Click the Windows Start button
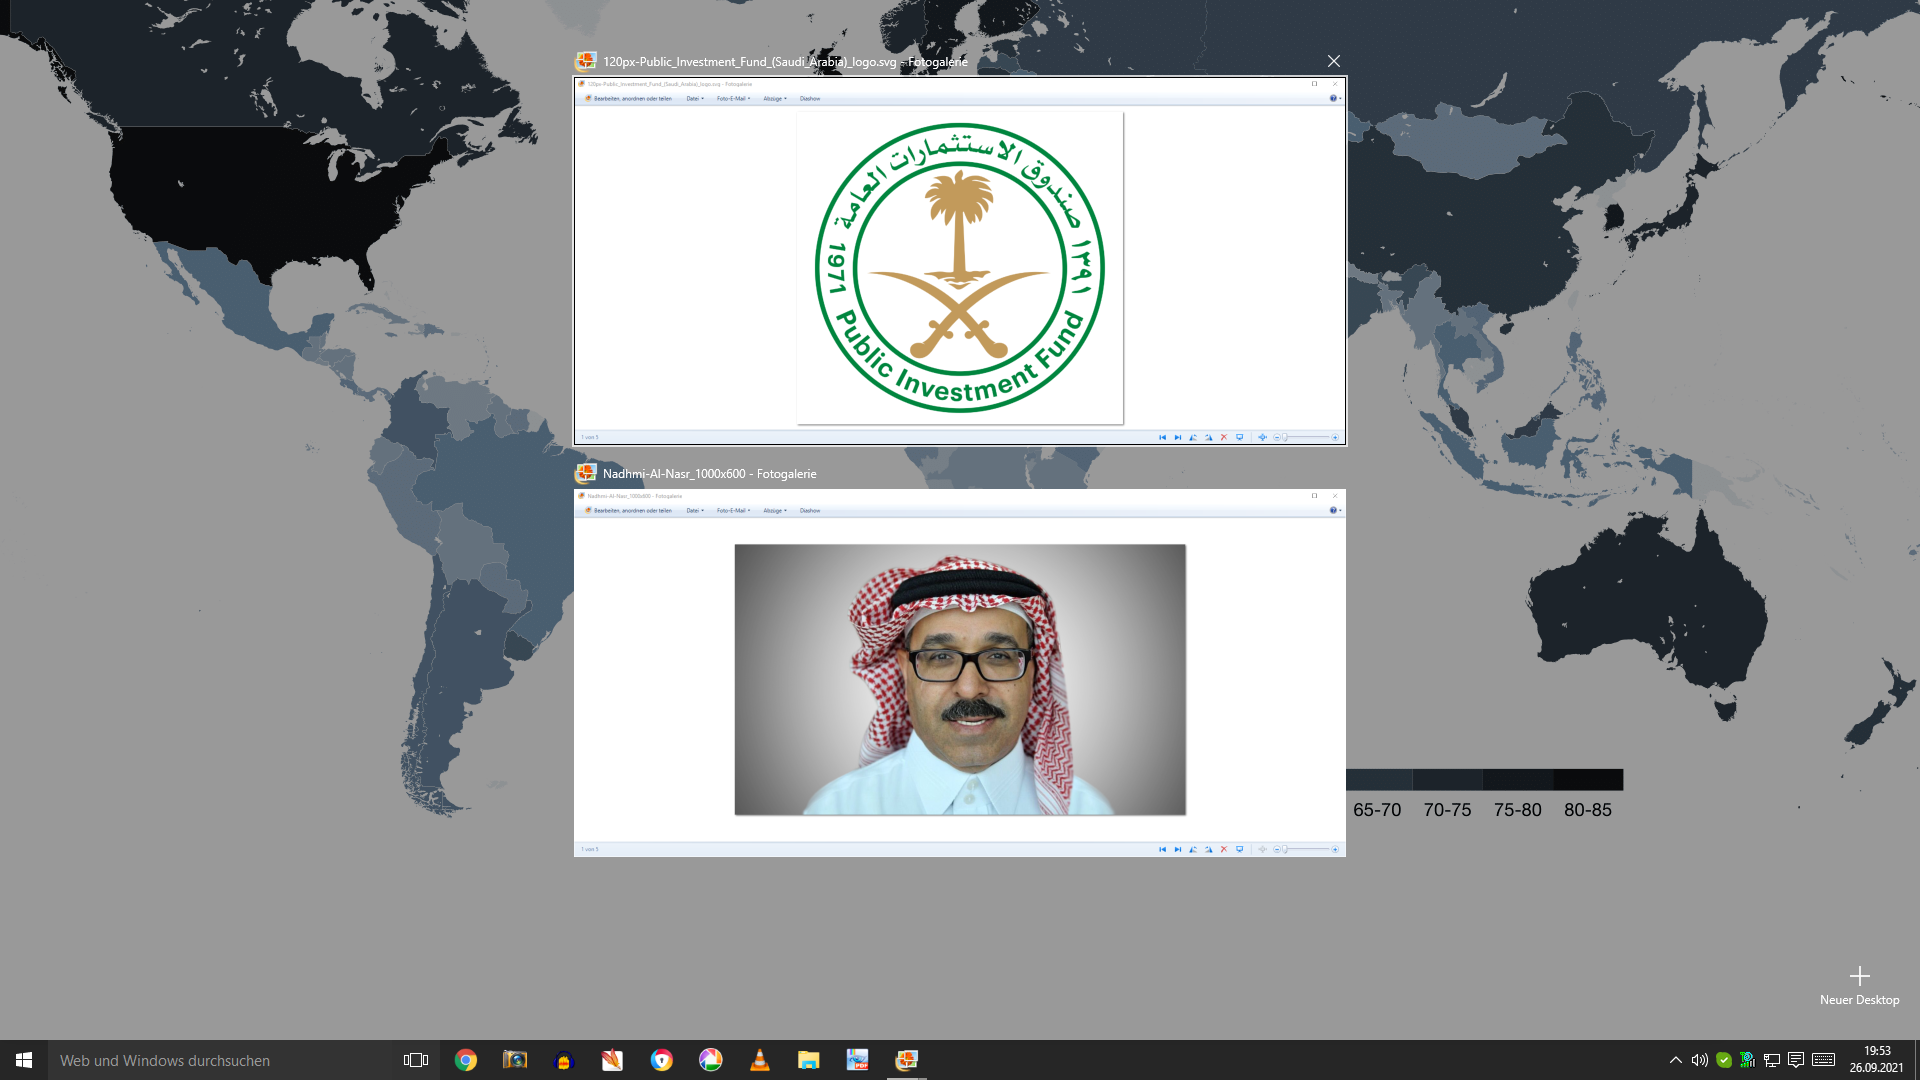This screenshot has width=1920, height=1080. pos(24,1060)
